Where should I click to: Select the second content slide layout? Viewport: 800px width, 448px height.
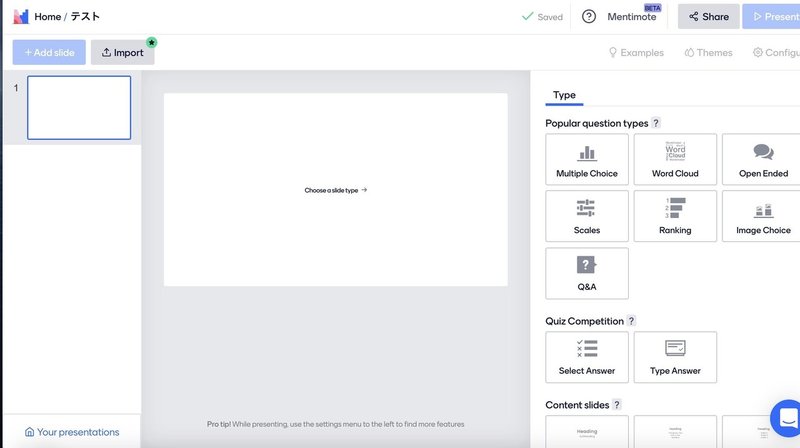click(x=675, y=432)
